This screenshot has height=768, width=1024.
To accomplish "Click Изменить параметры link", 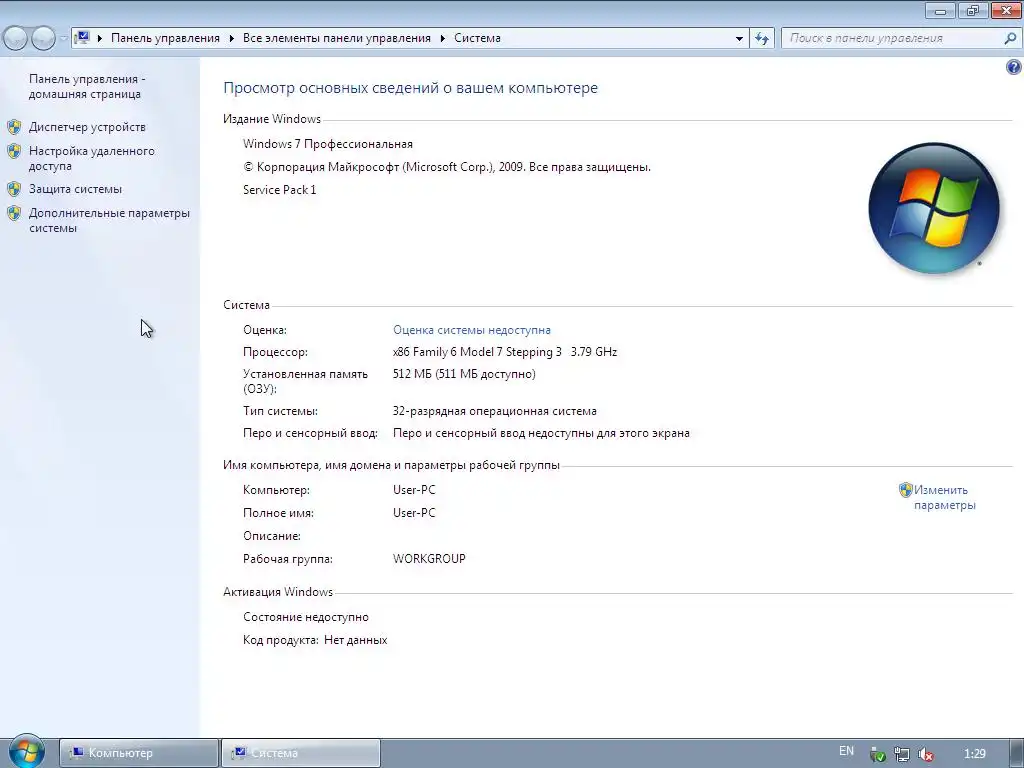I will (944, 497).
